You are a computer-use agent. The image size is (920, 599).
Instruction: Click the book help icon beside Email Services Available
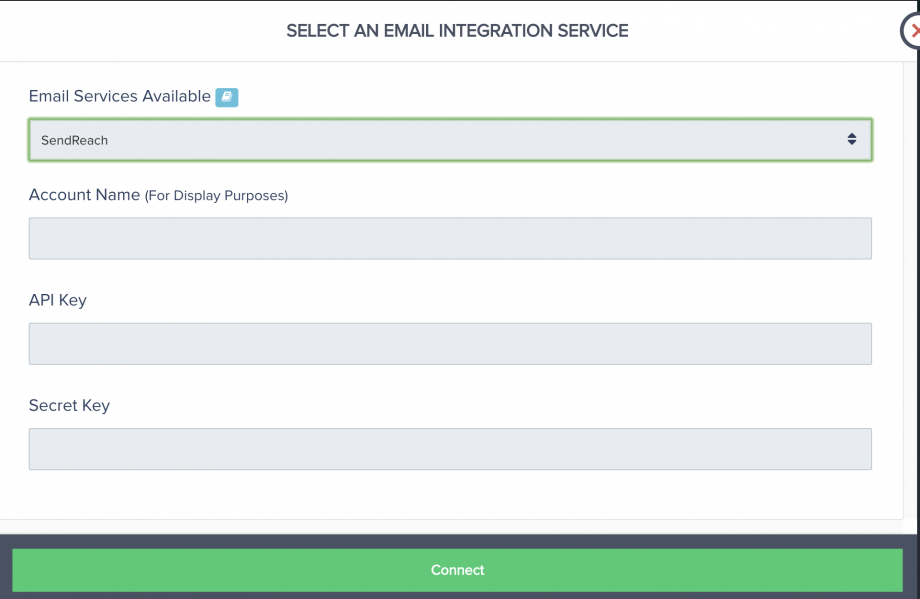[x=227, y=97]
